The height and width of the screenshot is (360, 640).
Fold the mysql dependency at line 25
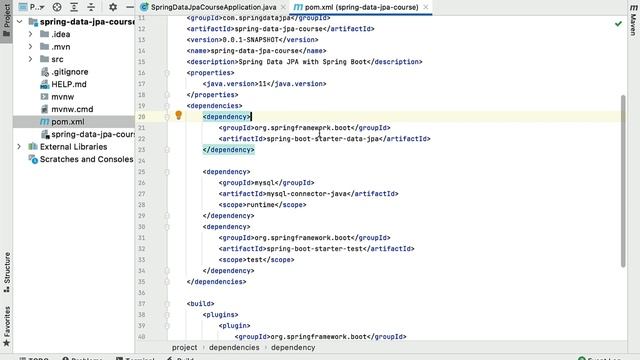167,172
